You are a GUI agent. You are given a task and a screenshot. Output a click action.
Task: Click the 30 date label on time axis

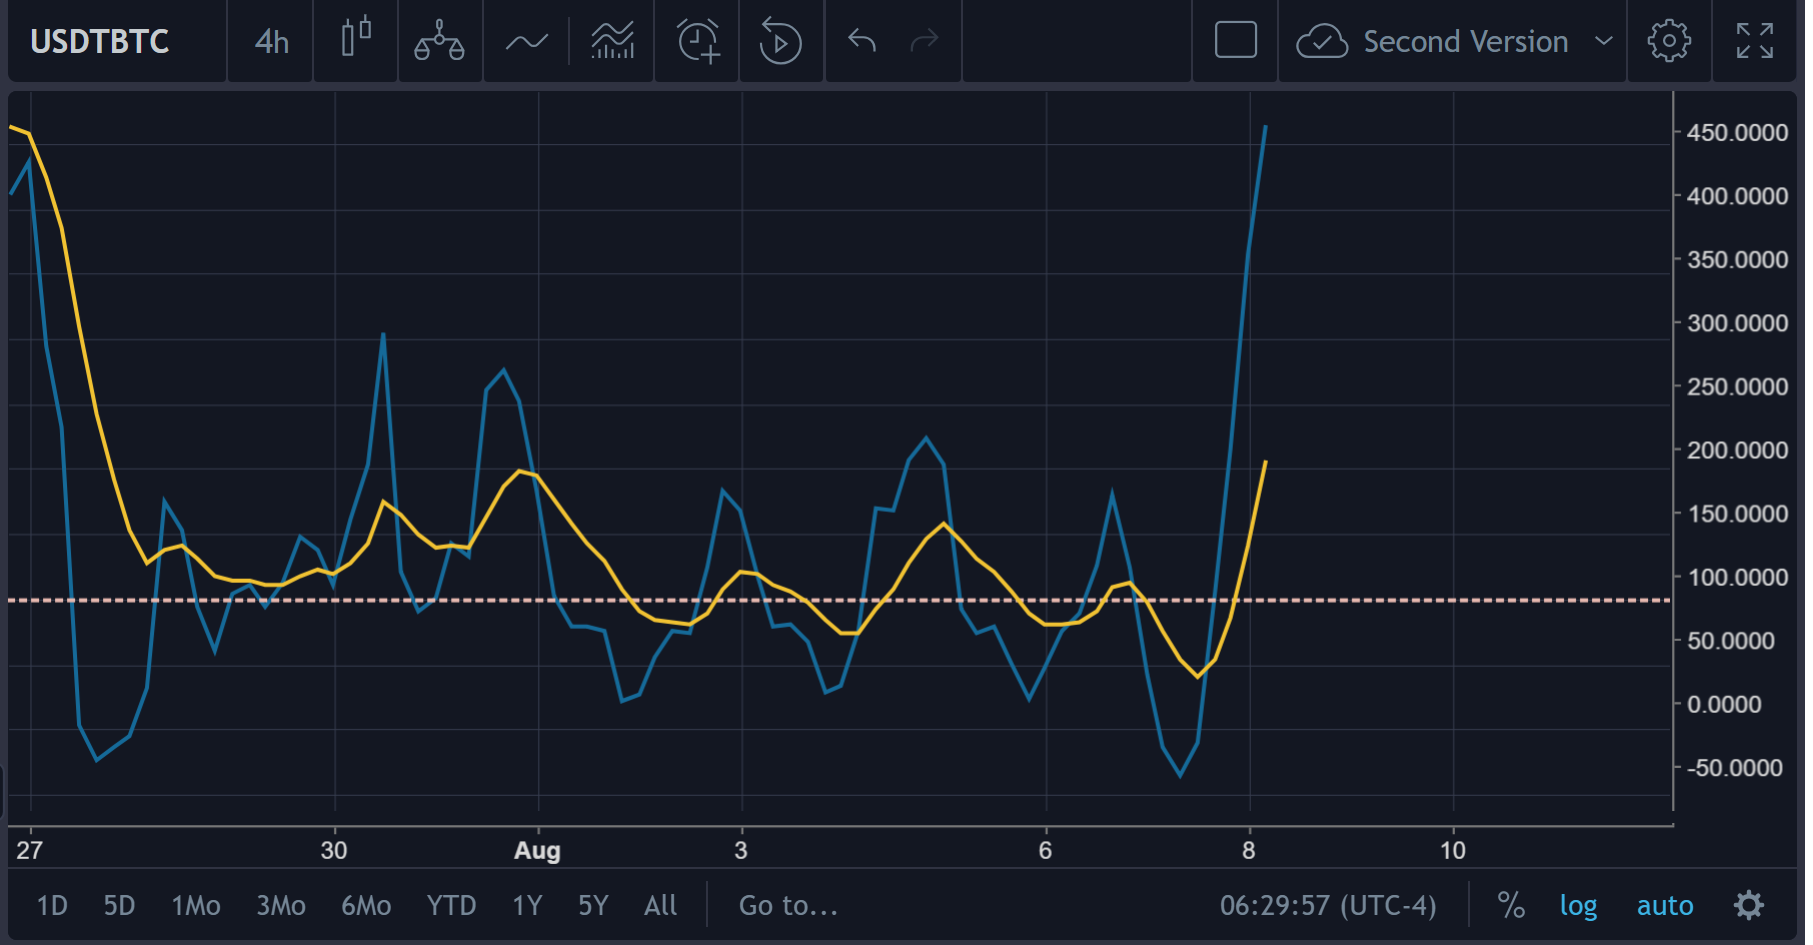(334, 851)
